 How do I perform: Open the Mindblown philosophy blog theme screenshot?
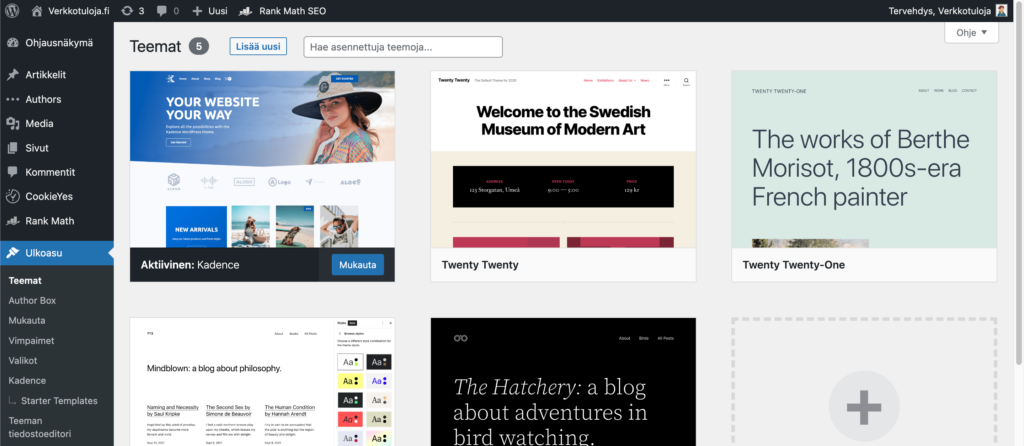coord(263,382)
